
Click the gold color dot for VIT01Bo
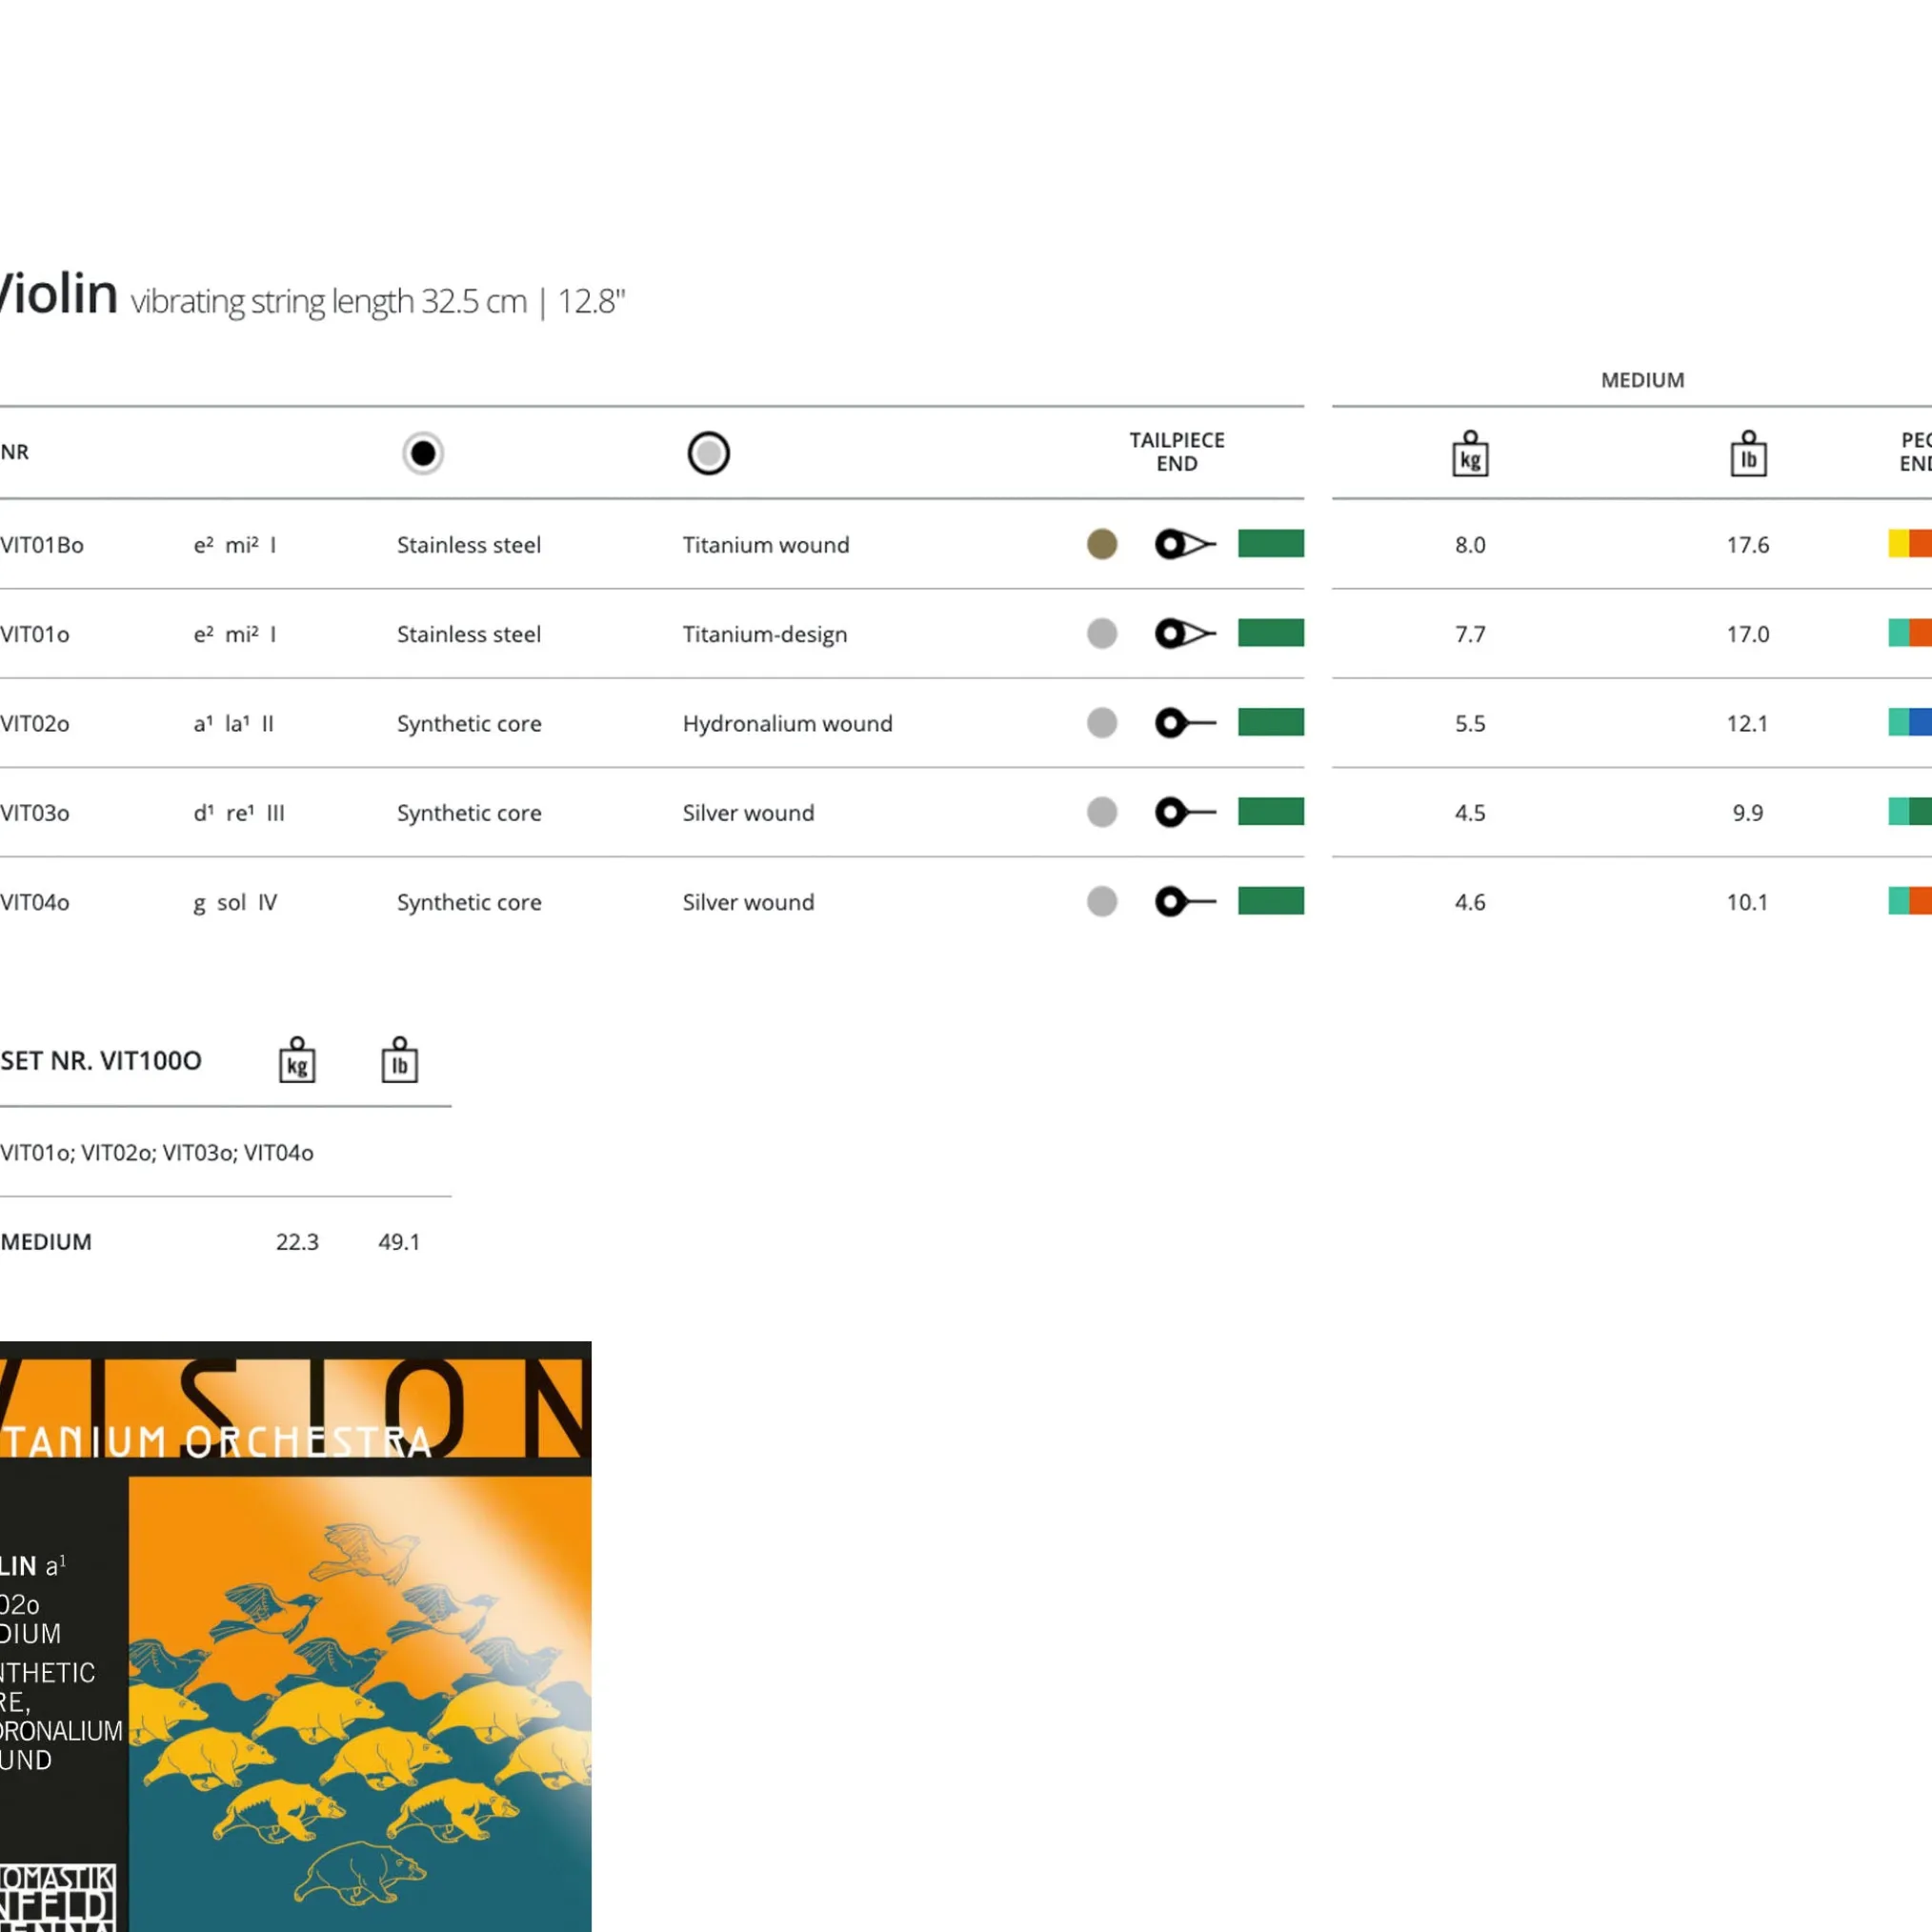(1101, 544)
